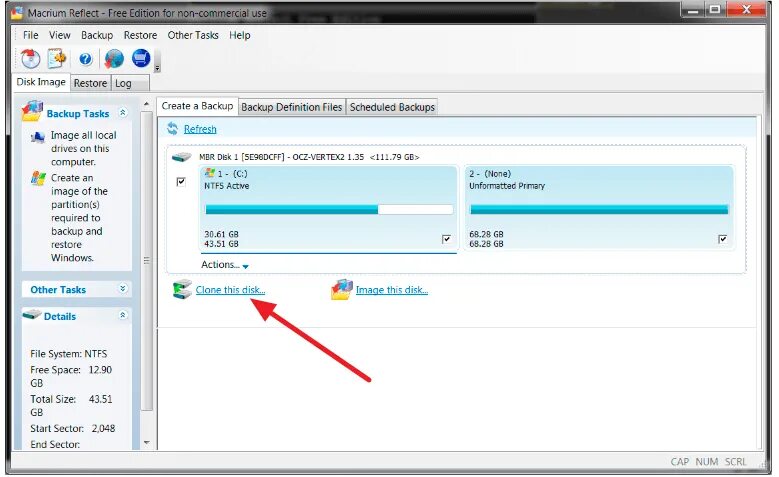Click Image all local drives on this computer
Image resolution: width=779 pixels, height=477 pixels.
pos(83,148)
